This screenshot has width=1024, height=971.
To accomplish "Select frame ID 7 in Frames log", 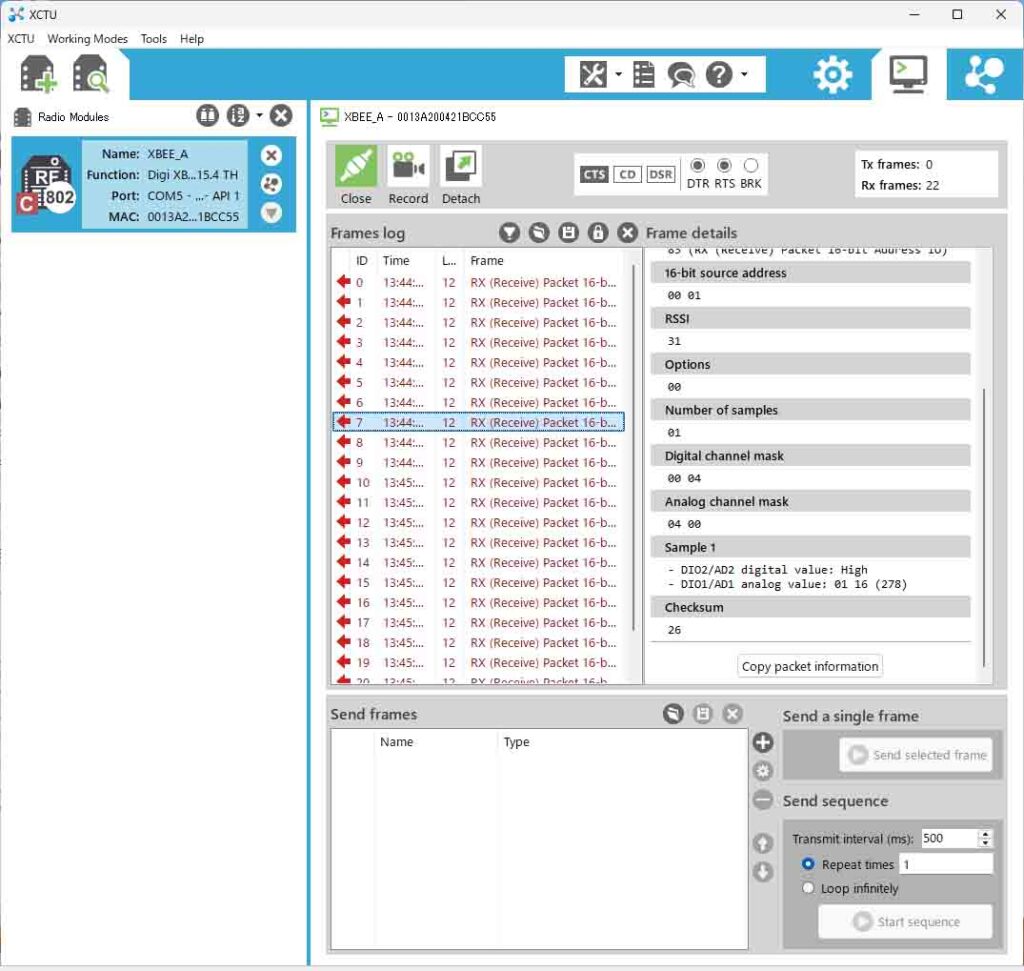I will coord(478,422).
